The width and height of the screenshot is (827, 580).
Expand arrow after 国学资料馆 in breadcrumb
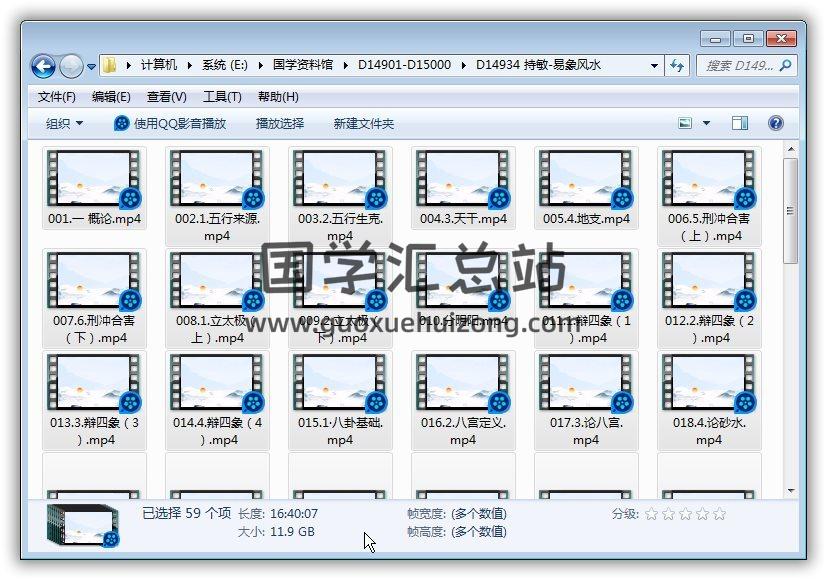(345, 65)
